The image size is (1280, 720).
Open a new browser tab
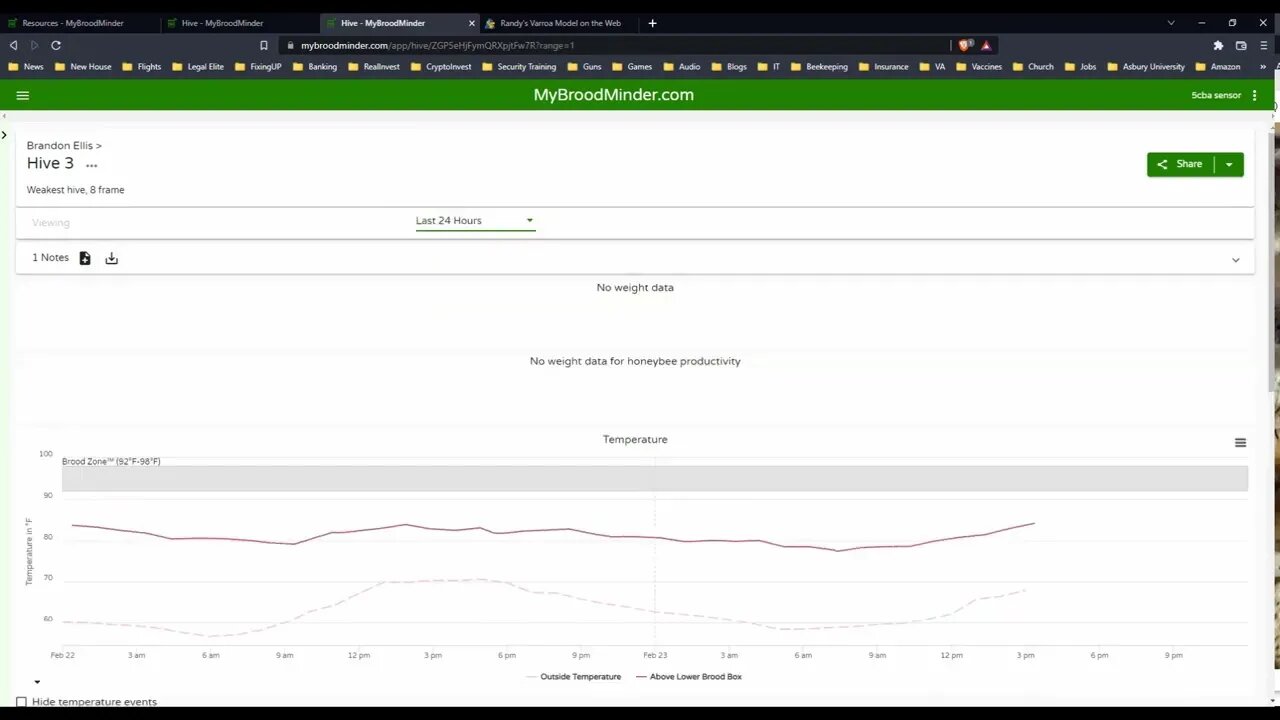pos(652,23)
